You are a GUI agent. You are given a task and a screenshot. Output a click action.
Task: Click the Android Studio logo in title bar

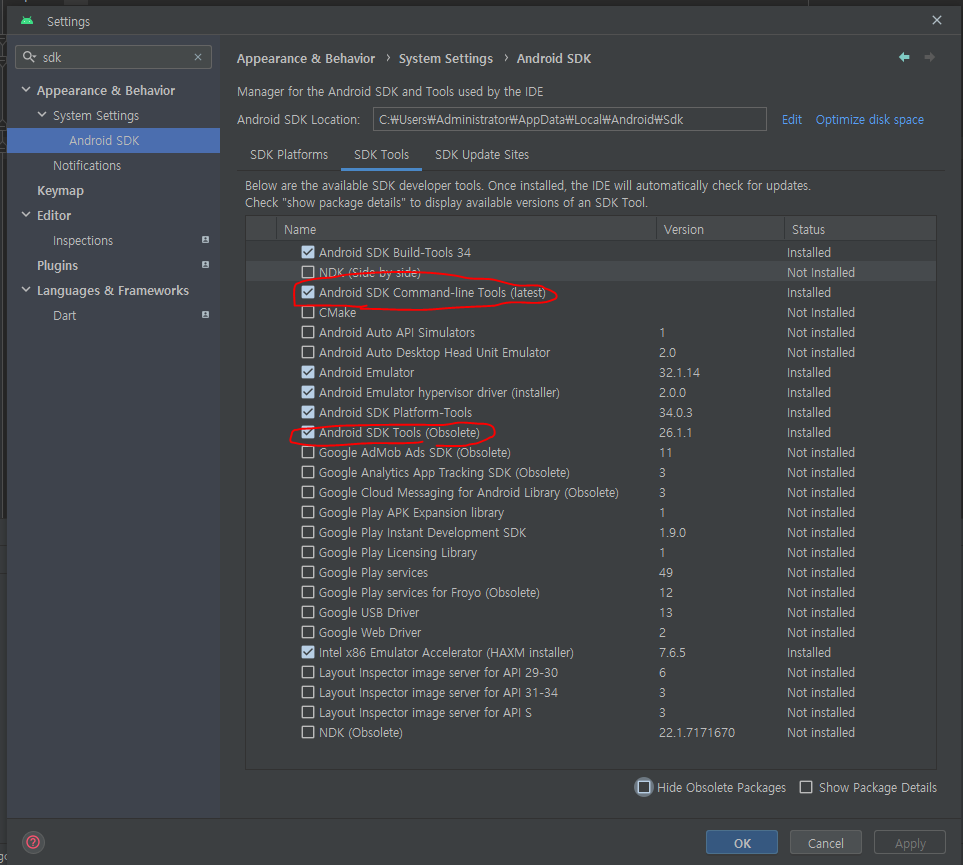[x=27, y=21]
